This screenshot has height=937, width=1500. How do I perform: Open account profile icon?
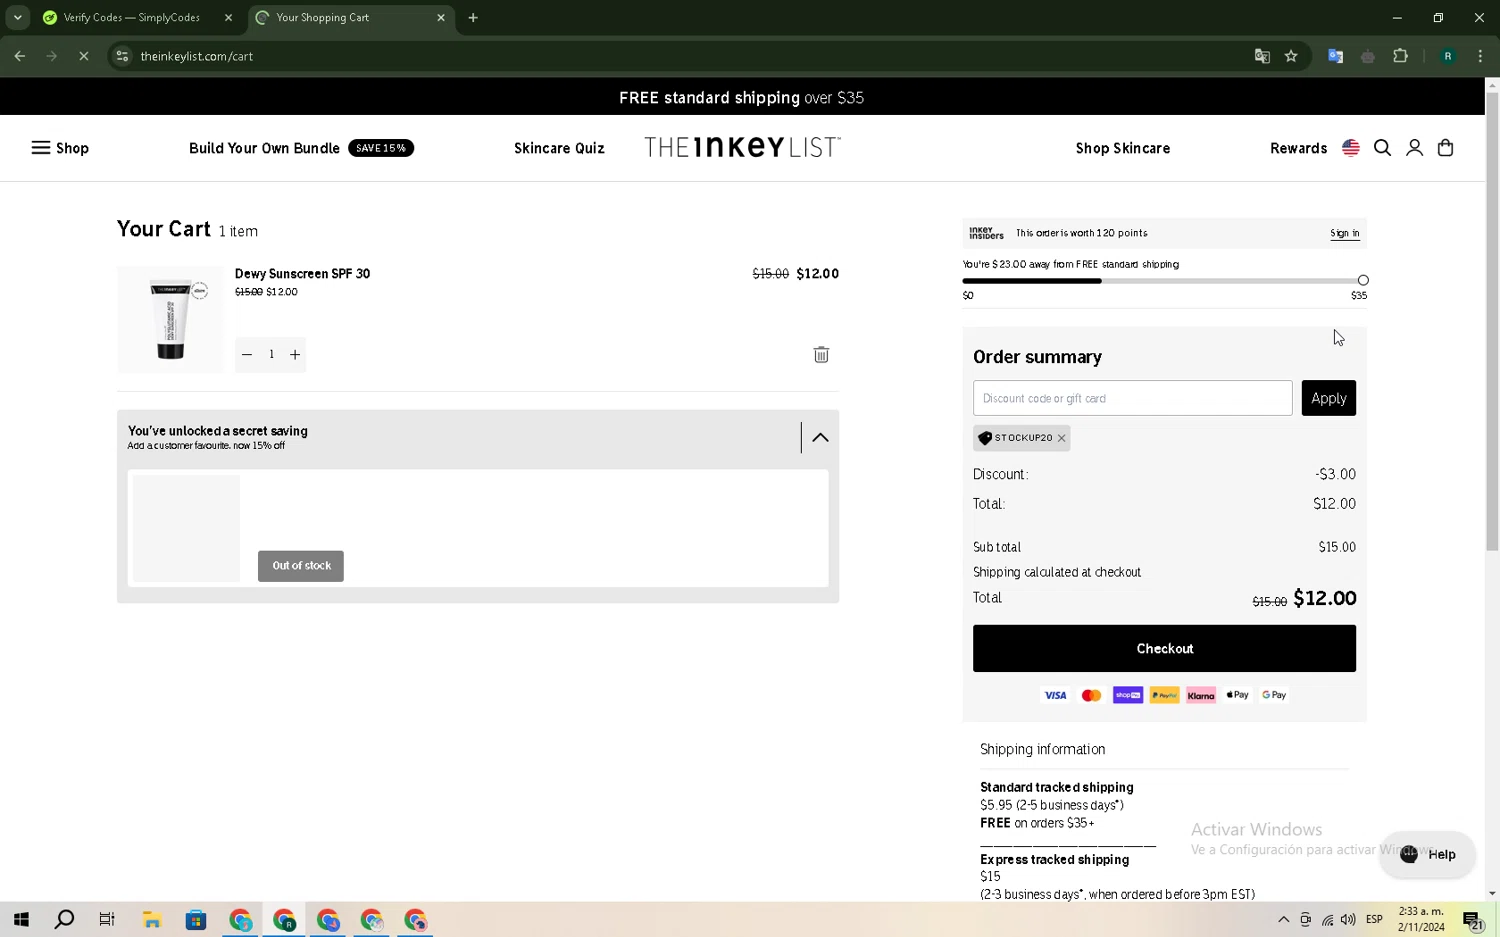(x=1414, y=148)
